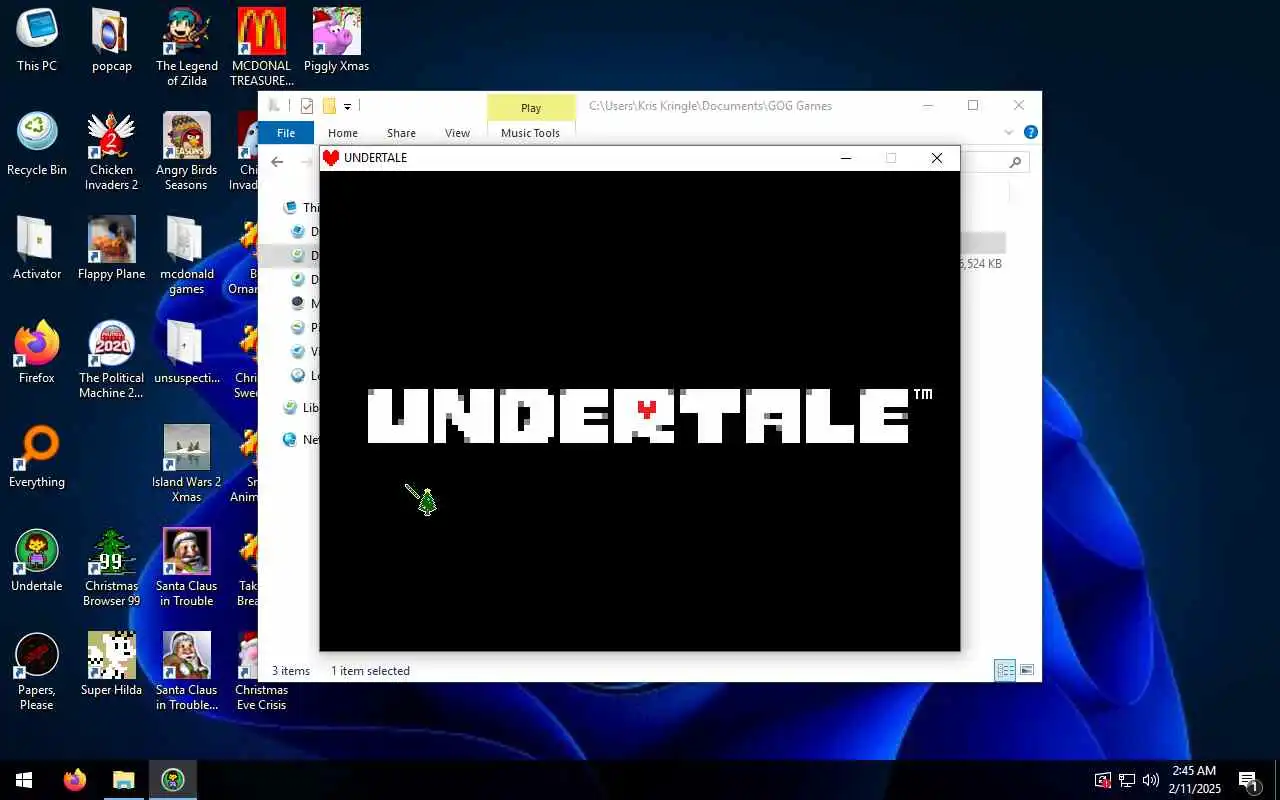This screenshot has height=800, width=1280.
Task: Click the Properties checkmark in Explorer quick access toolbar
Action: coord(307,106)
